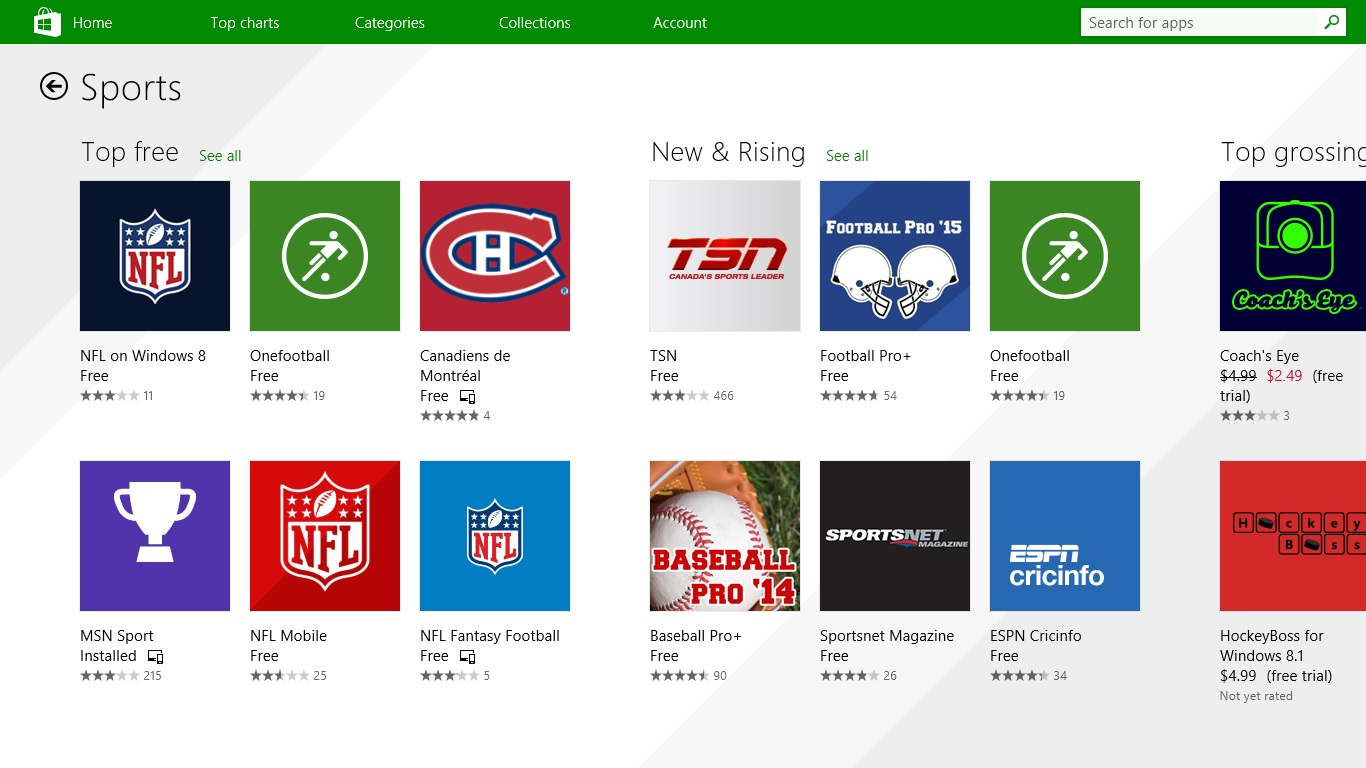Click the NFL Fantasy Football title text
This screenshot has width=1366, height=768.
pyautogui.click(x=490, y=636)
